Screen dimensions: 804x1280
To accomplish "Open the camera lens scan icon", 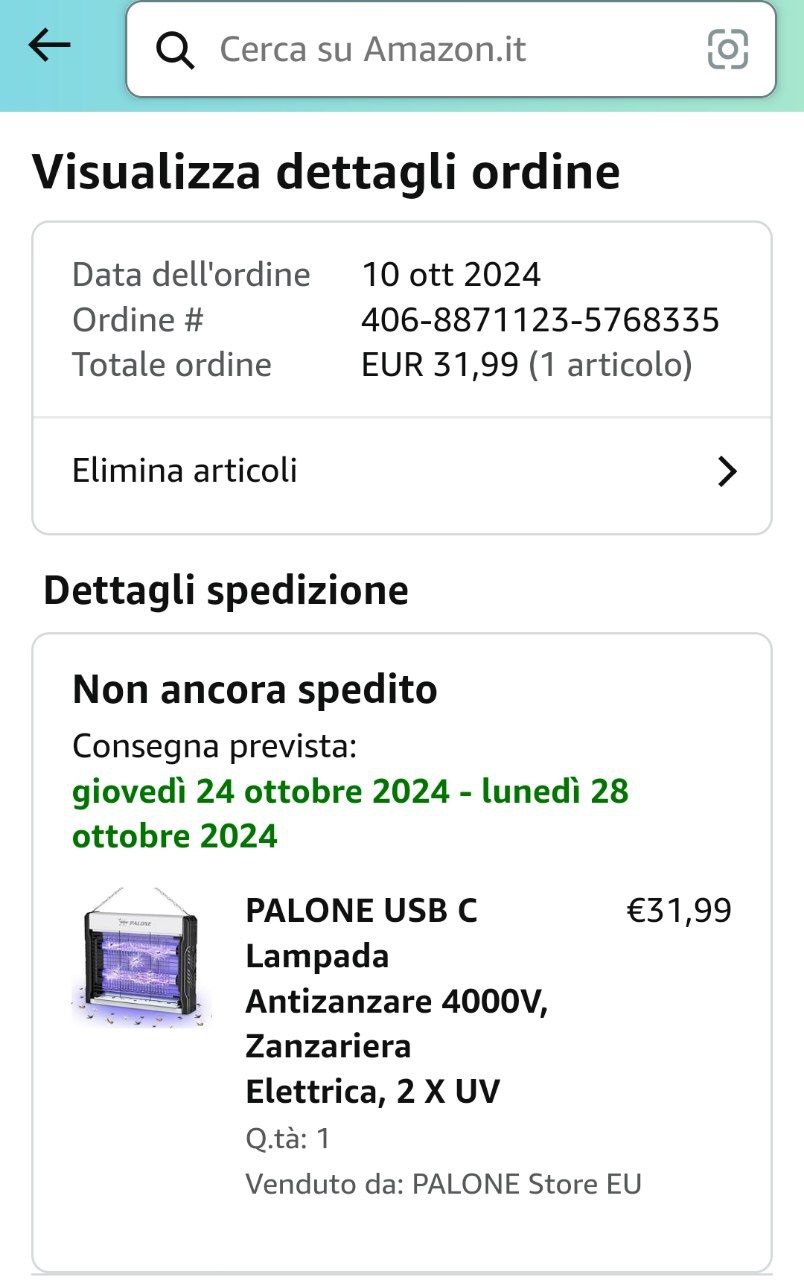I will click(x=727, y=49).
